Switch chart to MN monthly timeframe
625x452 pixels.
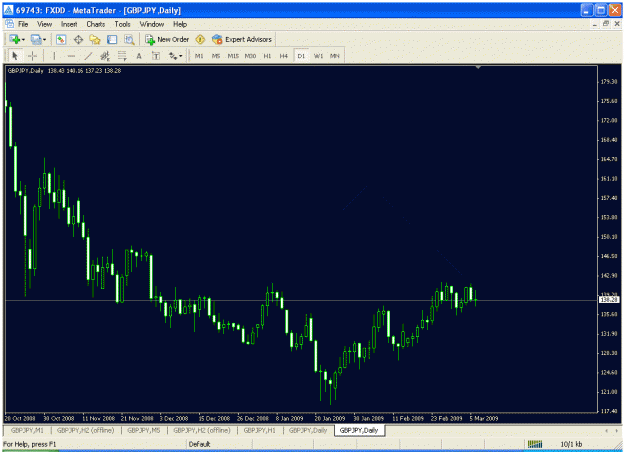[334, 56]
